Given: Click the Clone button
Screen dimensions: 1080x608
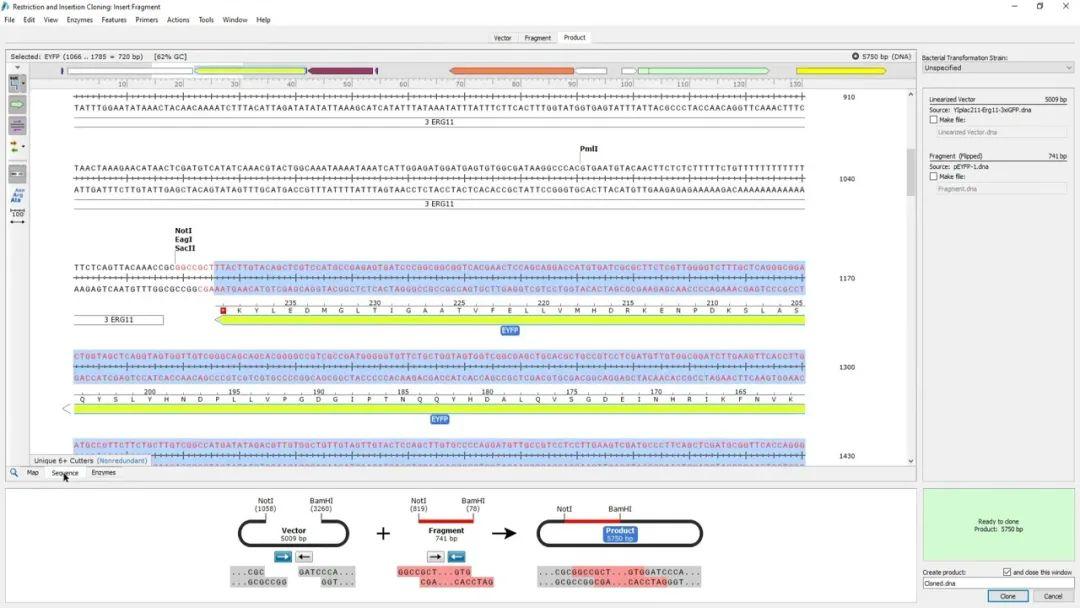Looking at the screenshot, I should coord(1007,595).
